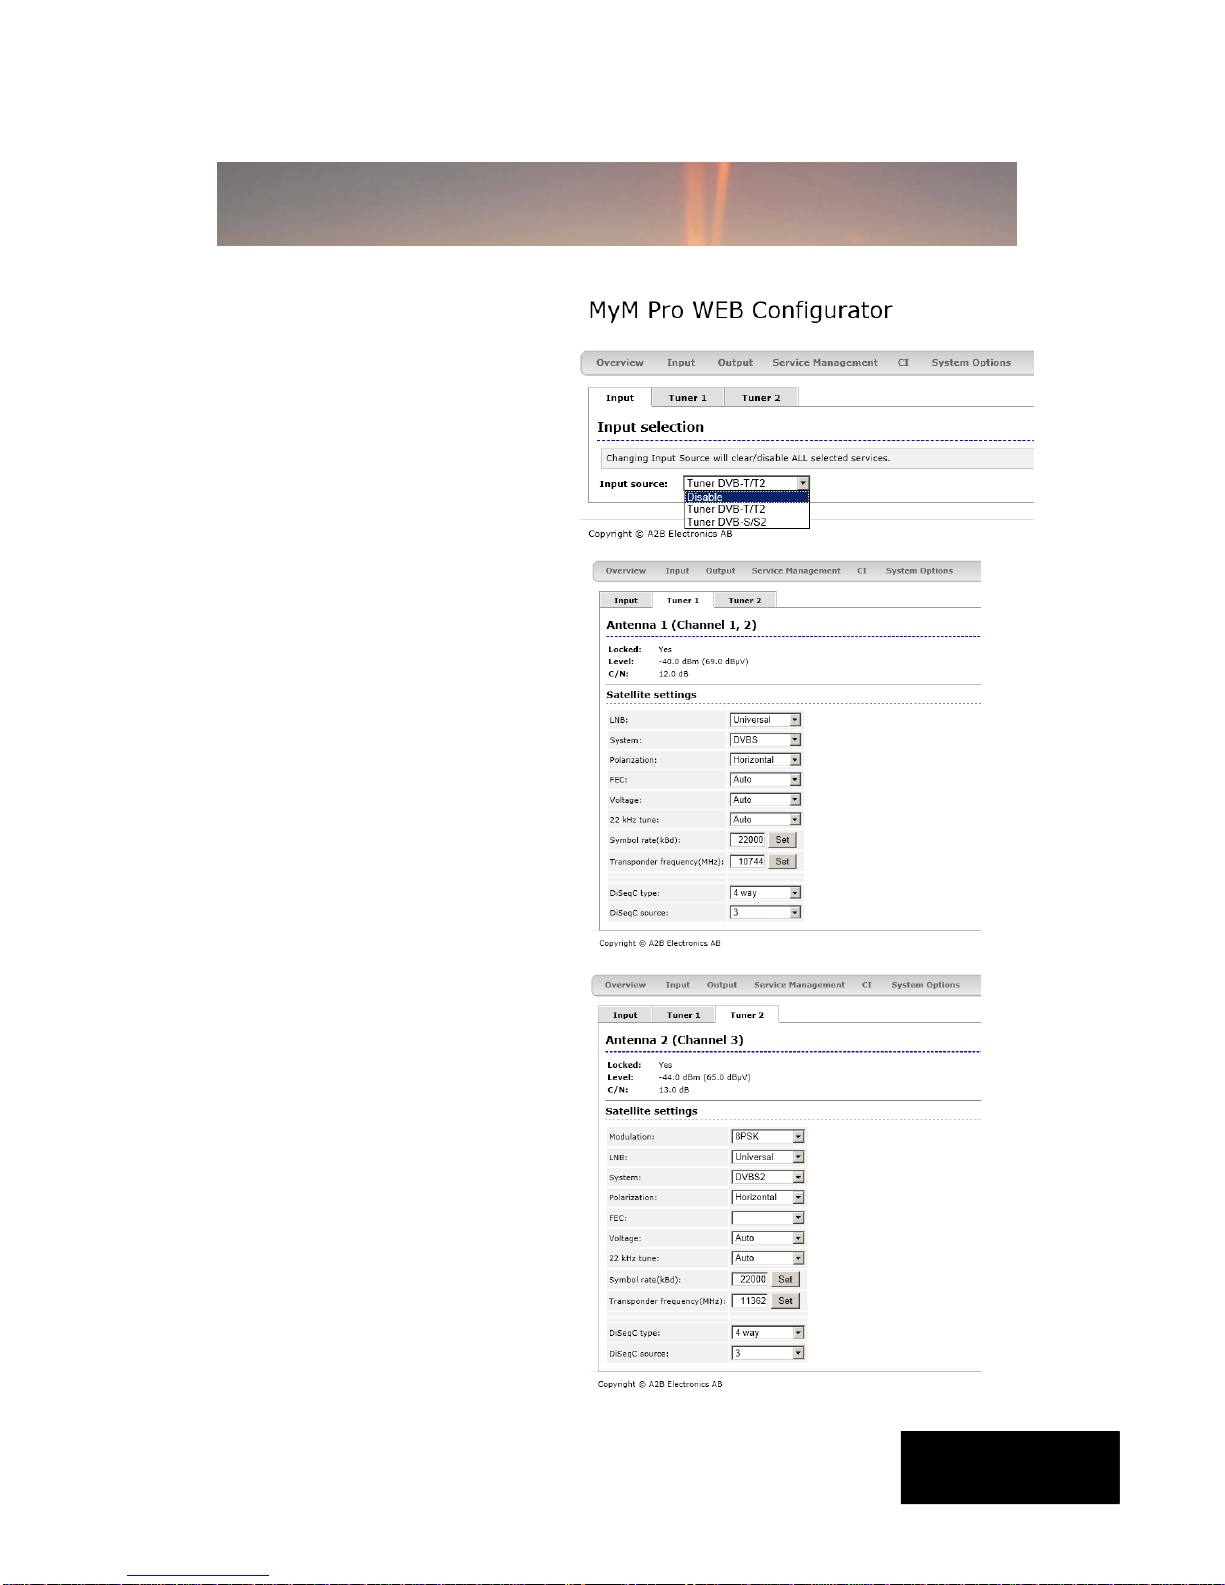Open CI menu in the Input selection panel
Screen dimensions: 1225x1585
click(x=903, y=363)
